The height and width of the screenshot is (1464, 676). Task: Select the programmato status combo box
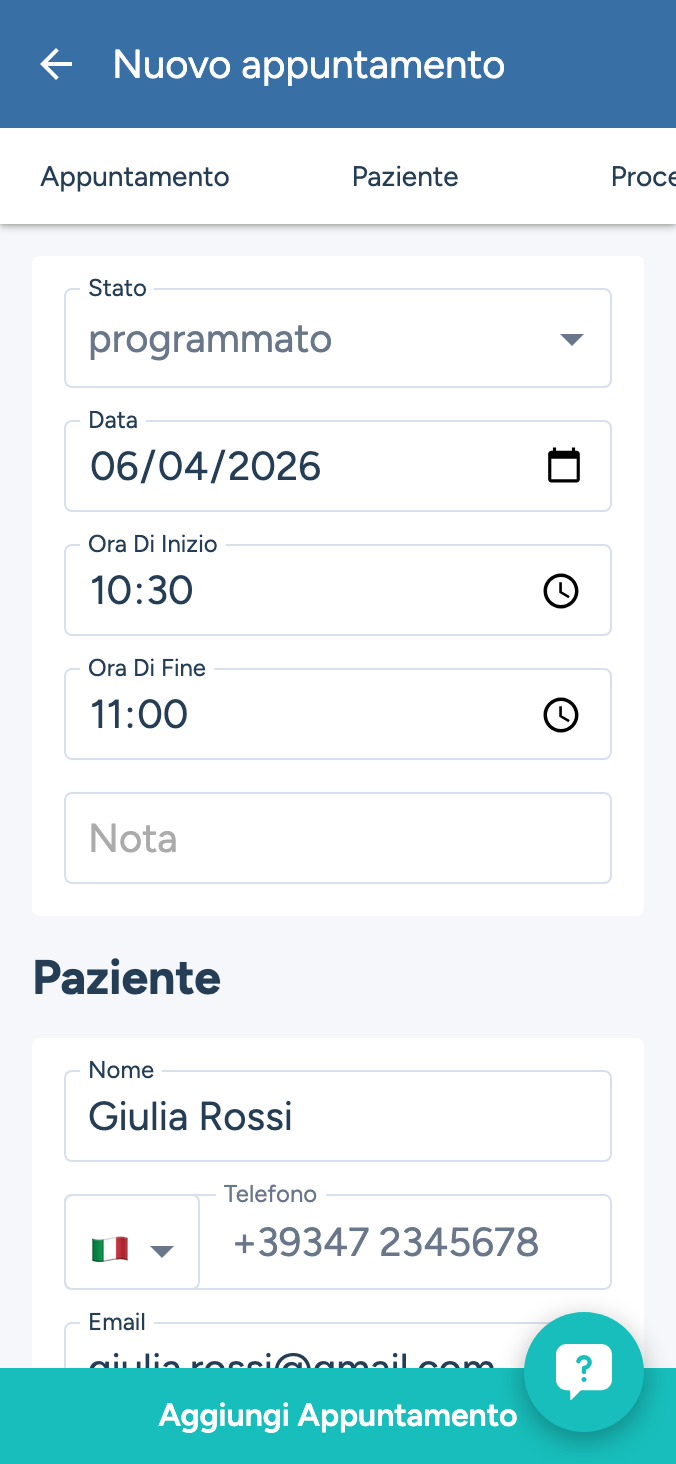click(x=300, y=340)
